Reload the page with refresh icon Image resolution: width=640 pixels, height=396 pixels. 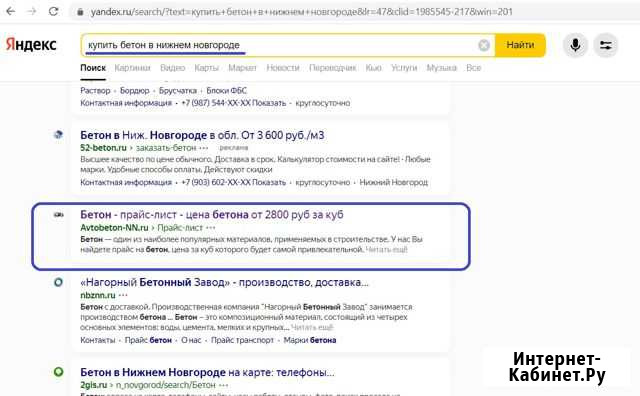tap(53, 11)
